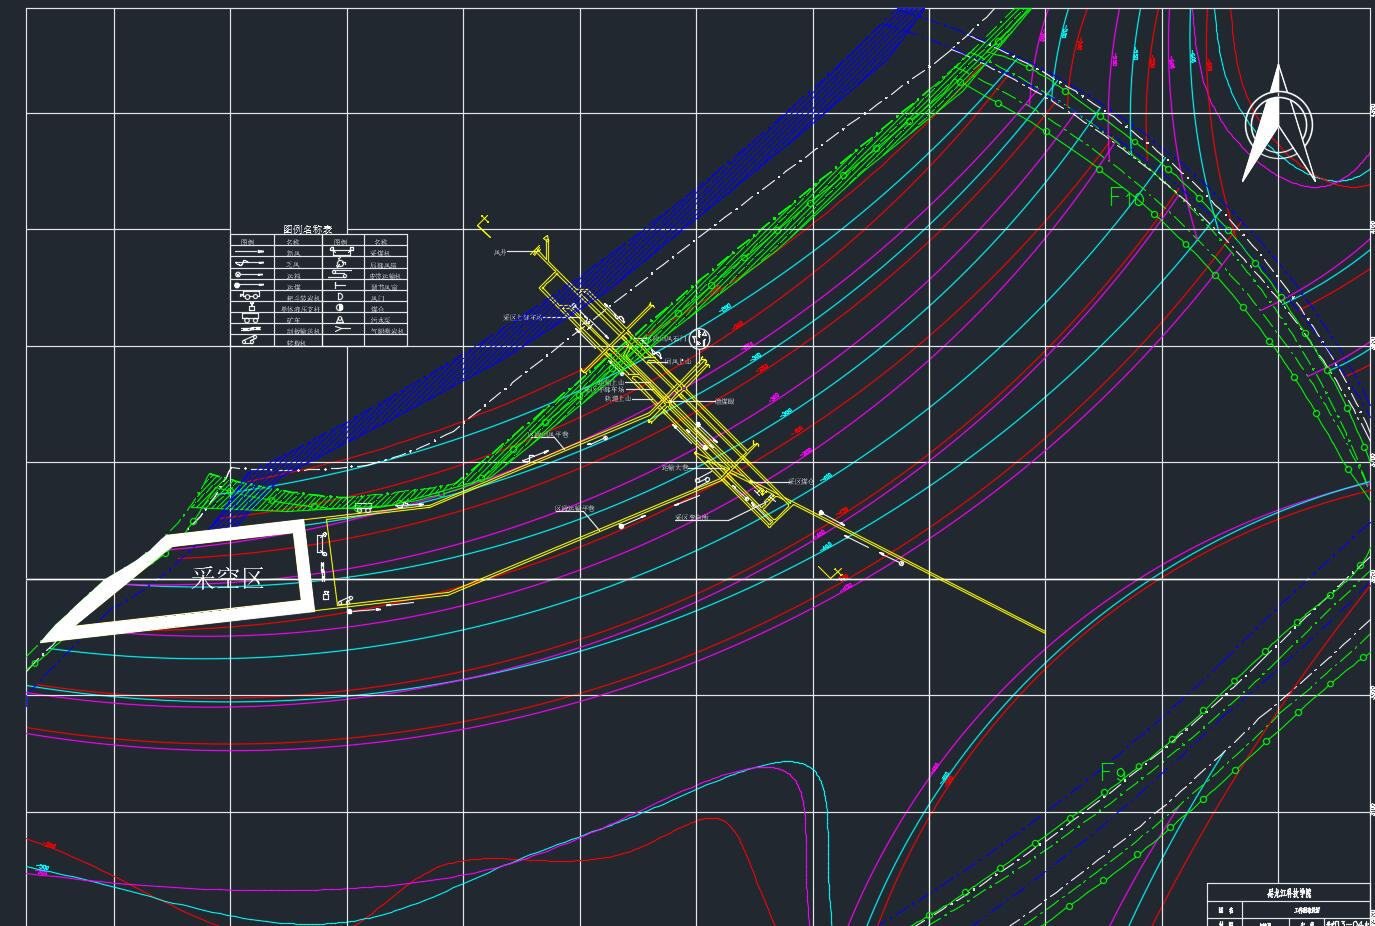Click the 区段运输平巷 annotation label
1375x926 pixels.
[575, 509]
